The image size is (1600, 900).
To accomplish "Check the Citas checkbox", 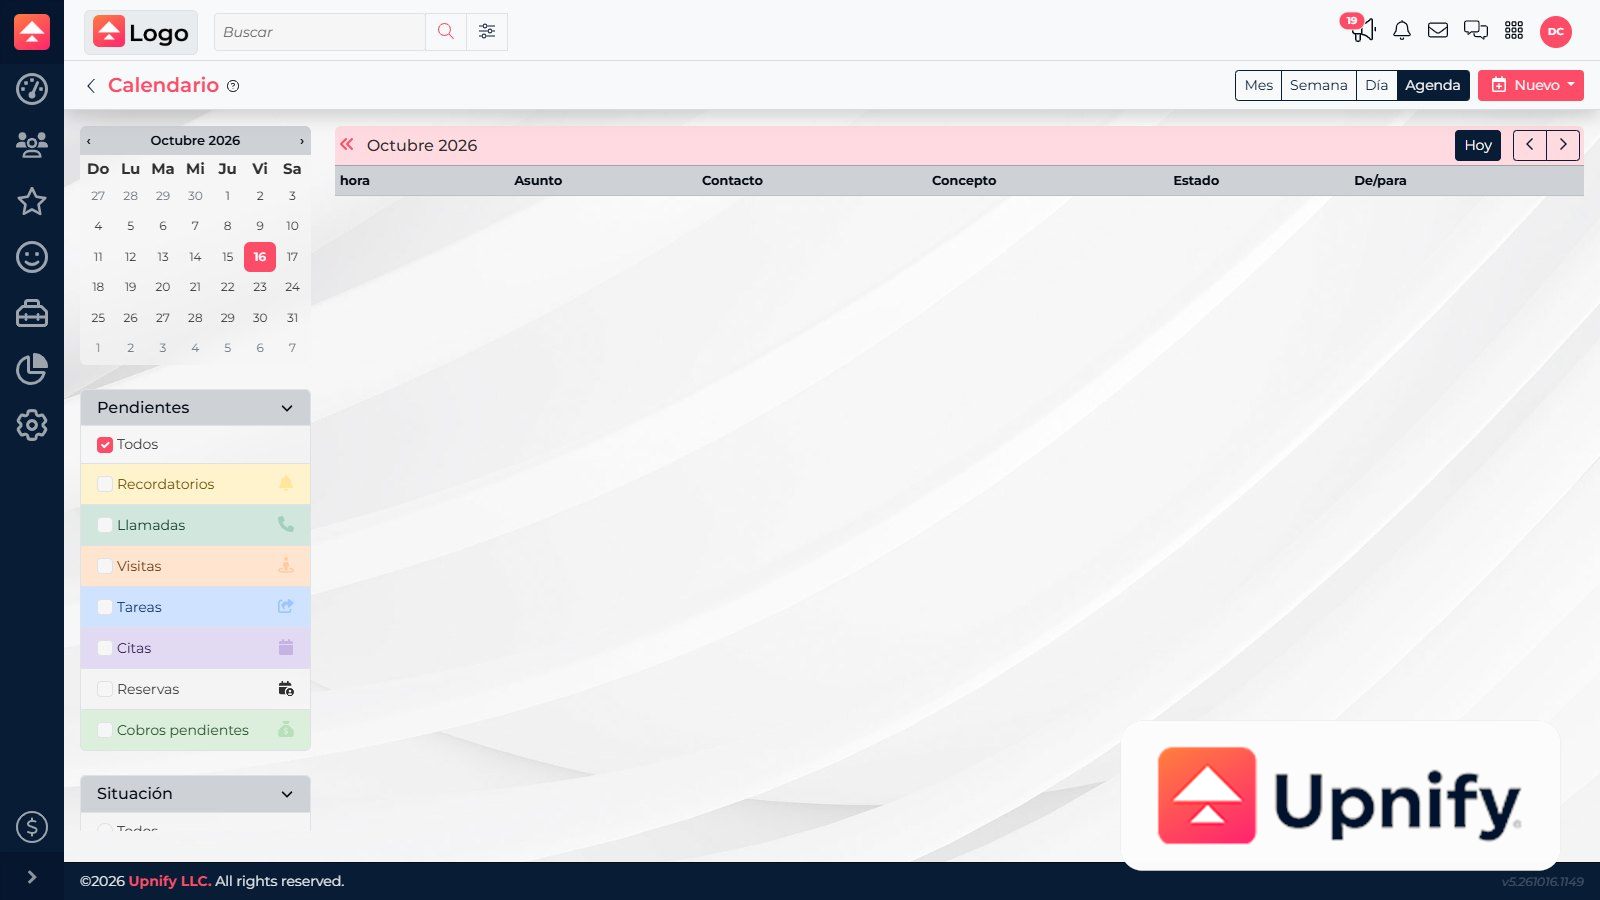I will [x=105, y=649].
